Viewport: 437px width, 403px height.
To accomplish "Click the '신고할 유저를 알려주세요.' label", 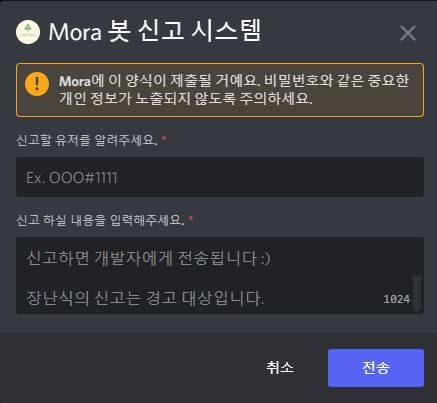I will [x=87, y=140].
